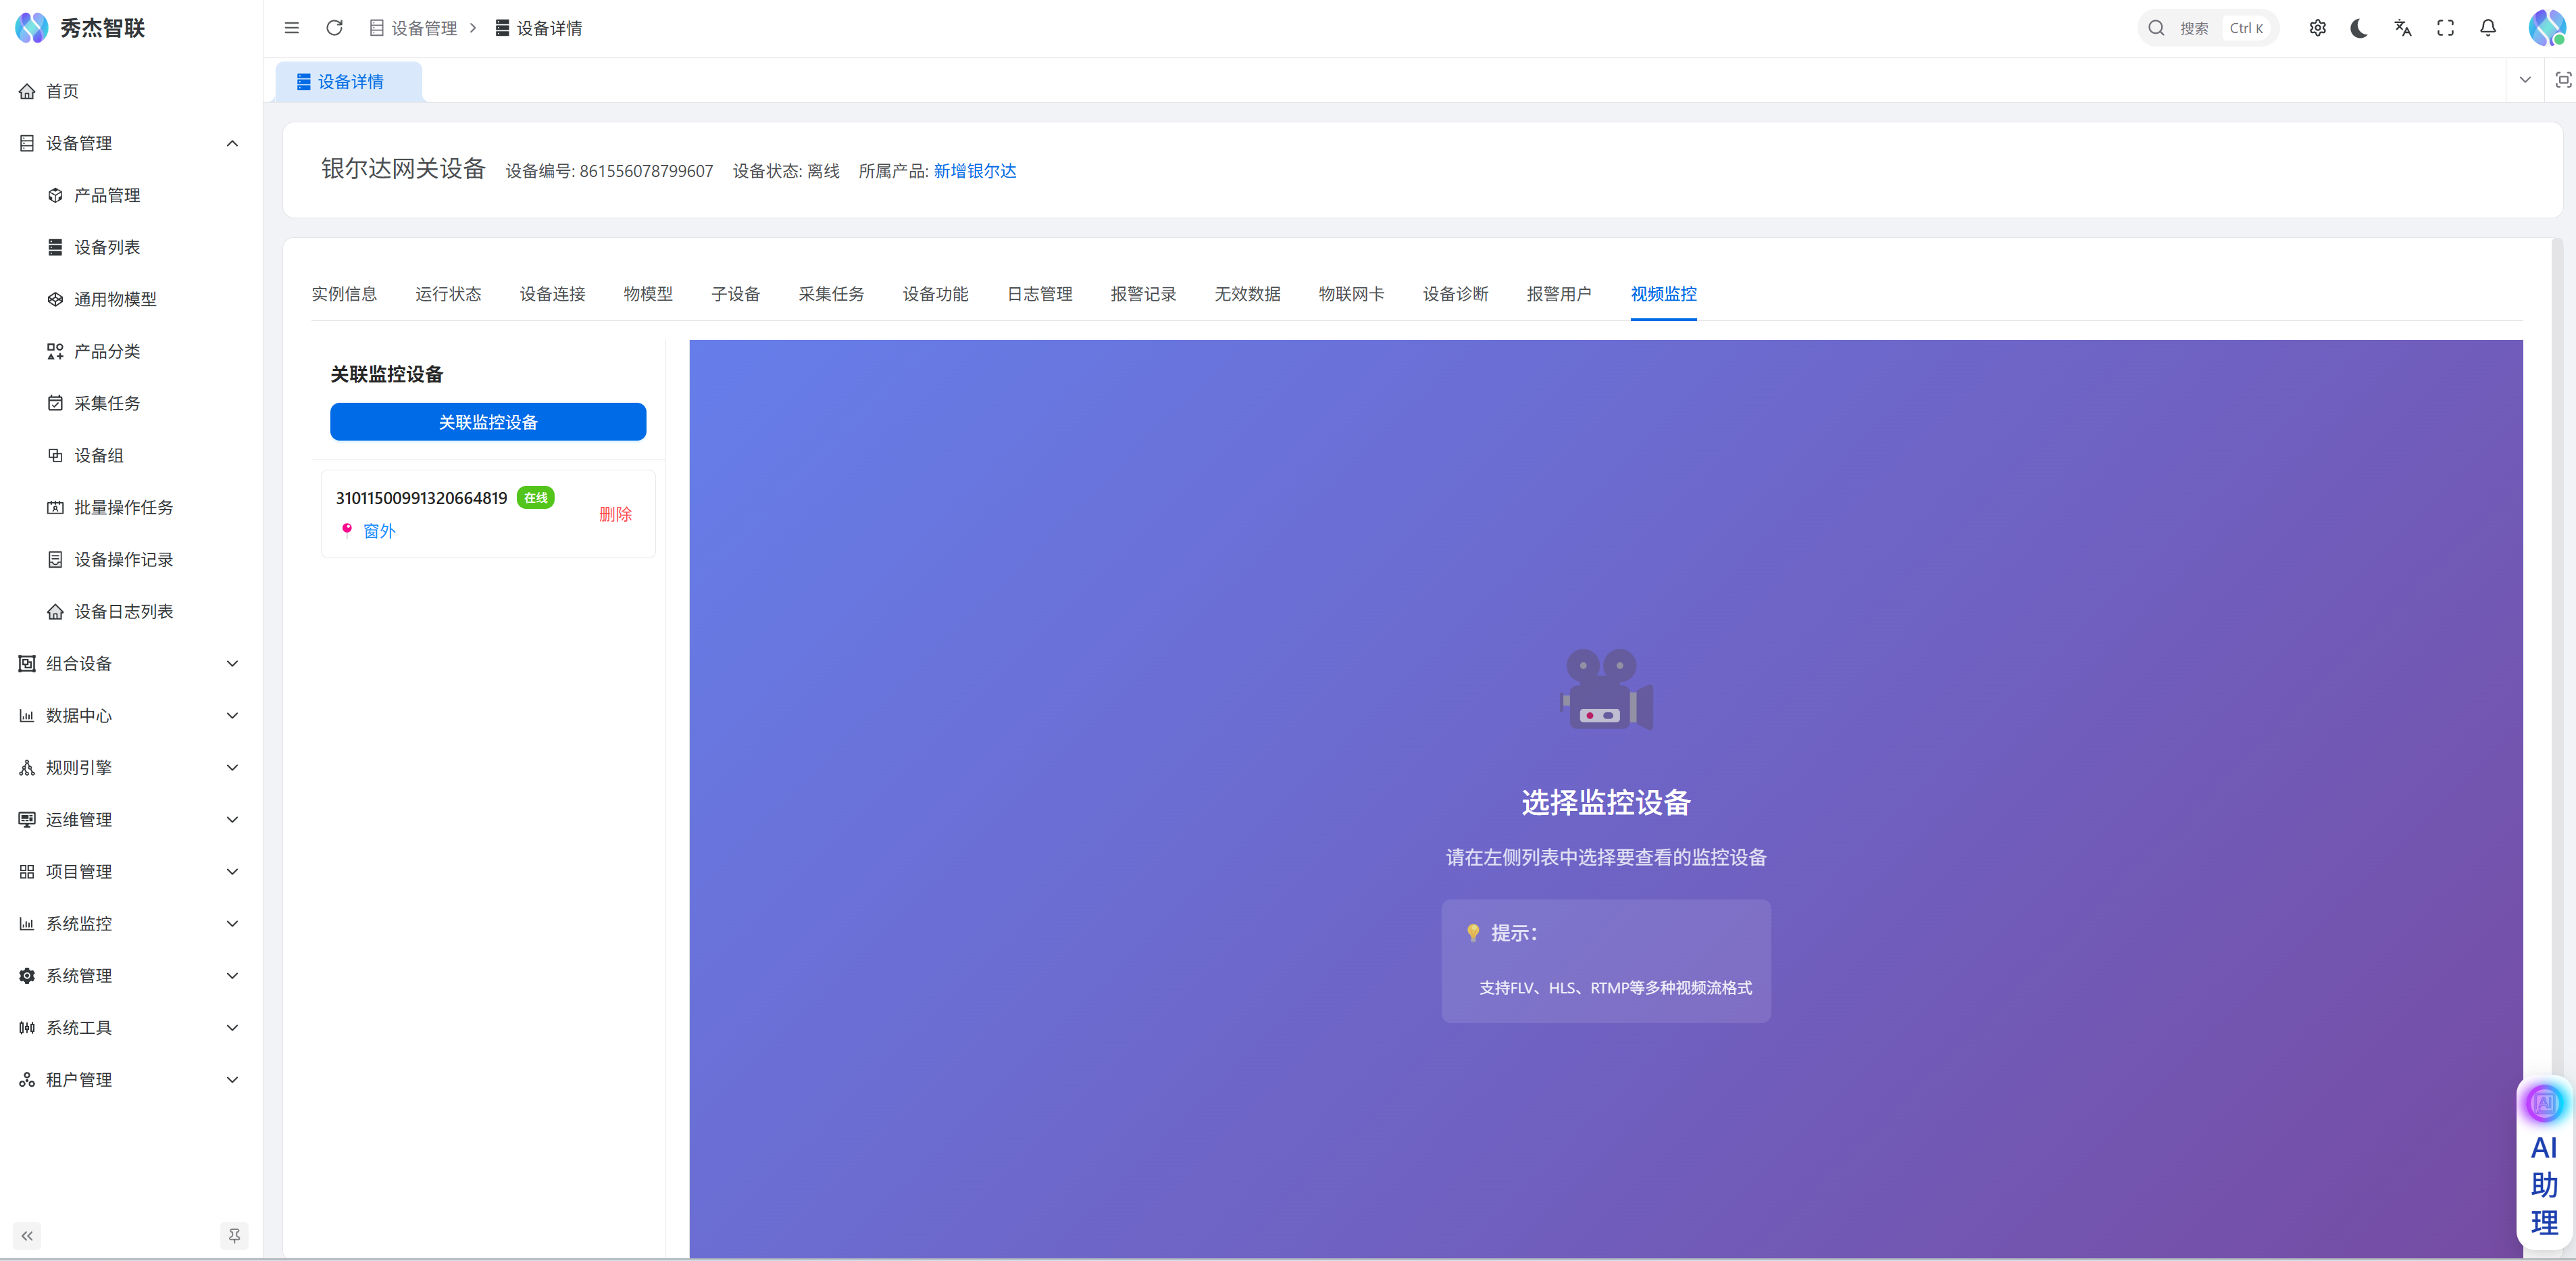Enter fullscreen mode via header icon
This screenshot has width=2576, height=1261.
[2445, 28]
